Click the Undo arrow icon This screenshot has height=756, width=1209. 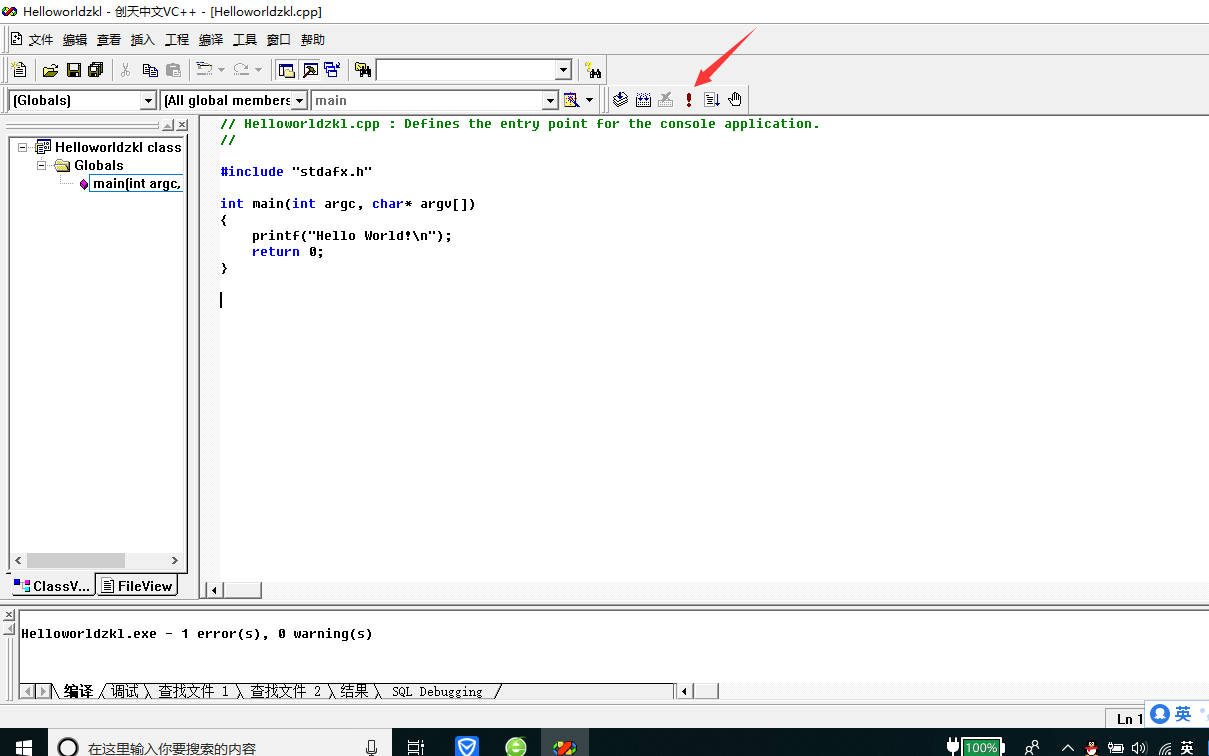(204, 70)
